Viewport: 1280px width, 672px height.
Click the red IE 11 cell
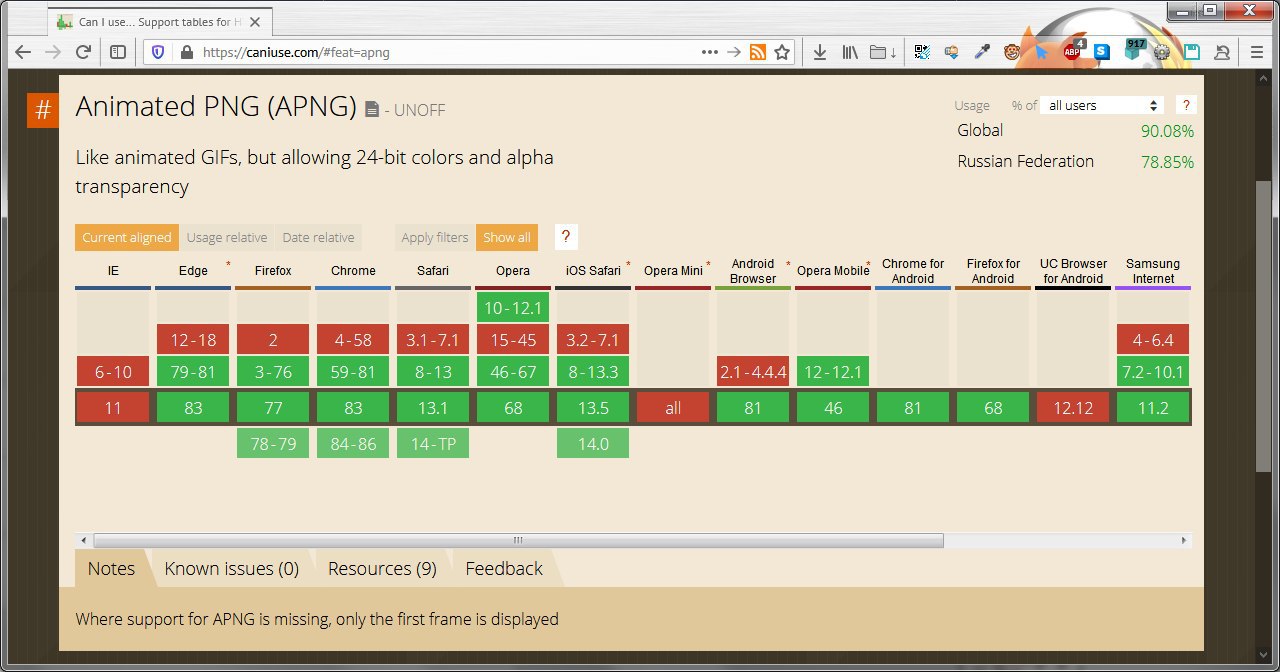point(113,407)
